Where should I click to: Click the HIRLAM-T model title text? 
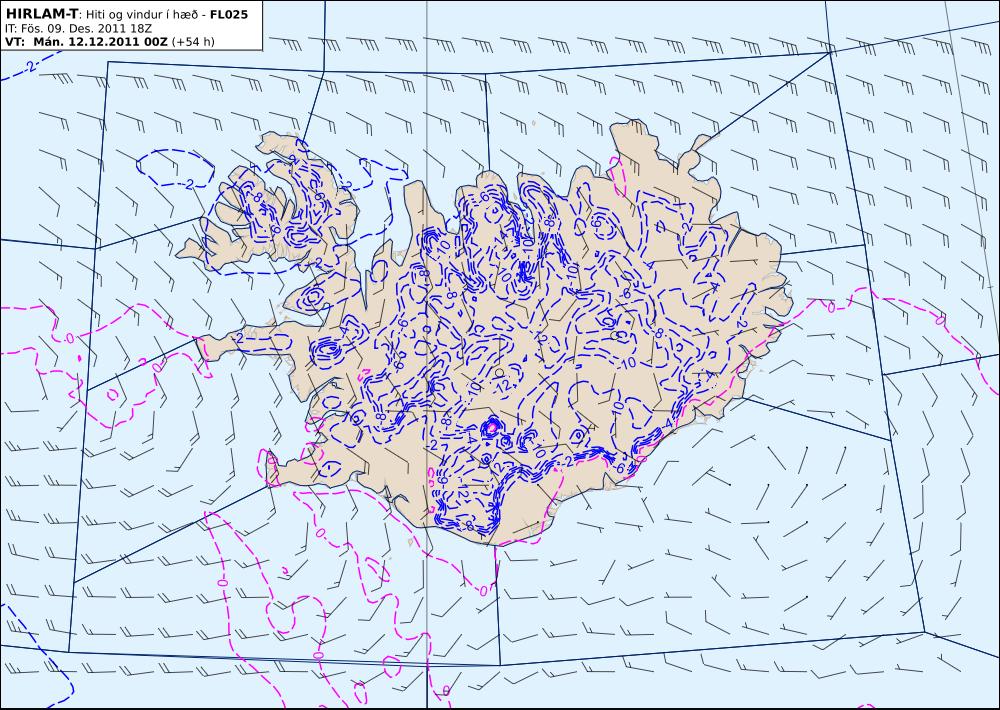click(x=41, y=14)
